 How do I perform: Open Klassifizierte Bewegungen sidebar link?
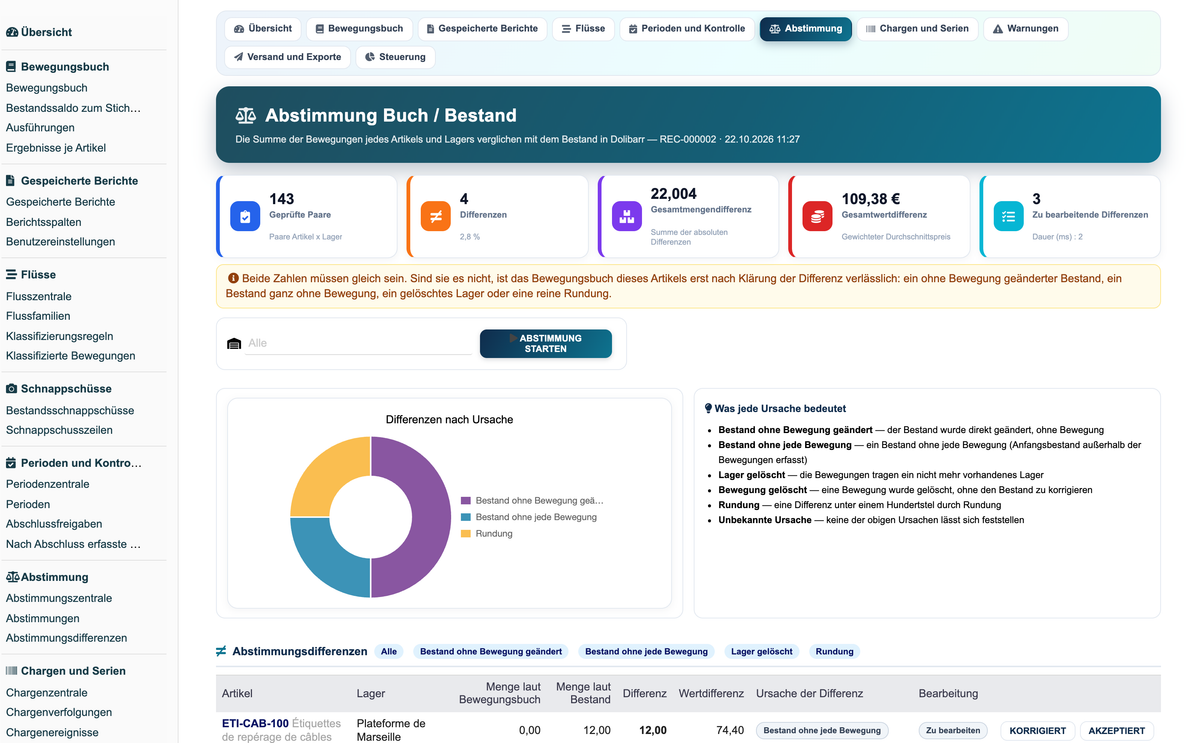(x=71, y=356)
